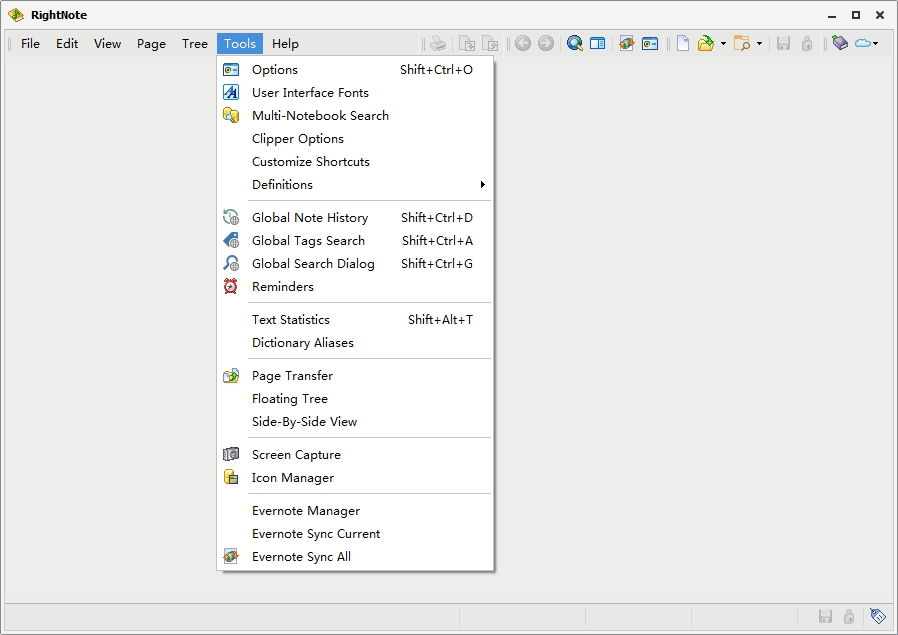This screenshot has width=898, height=635.
Task: Click the open folder icon with green arrow
Action: pos(706,44)
